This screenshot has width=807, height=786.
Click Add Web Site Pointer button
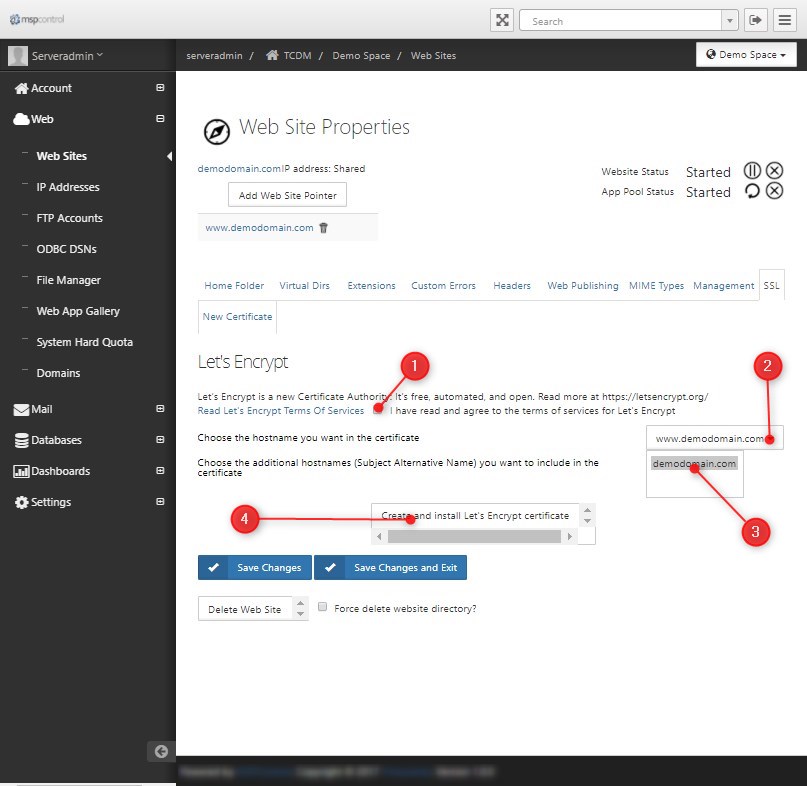287,195
